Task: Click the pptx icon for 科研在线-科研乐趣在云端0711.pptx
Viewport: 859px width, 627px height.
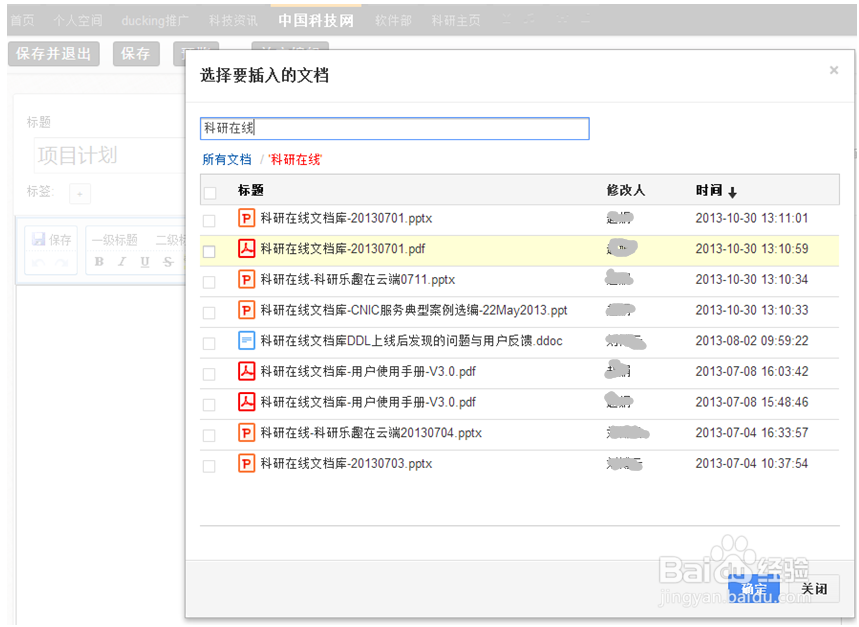Action: [x=246, y=280]
